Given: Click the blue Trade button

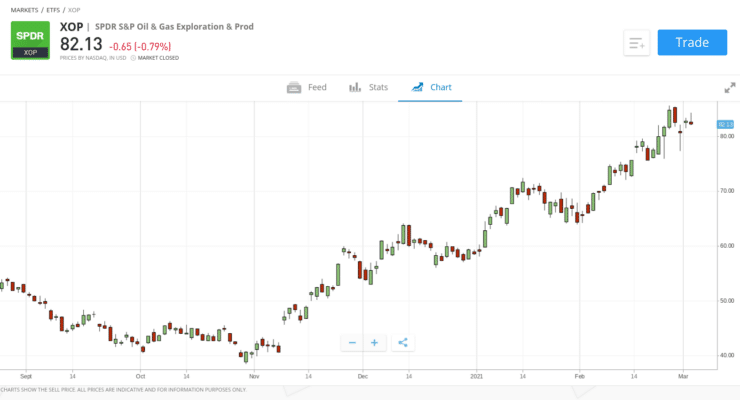Looking at the screenshot, I should 692,42.
